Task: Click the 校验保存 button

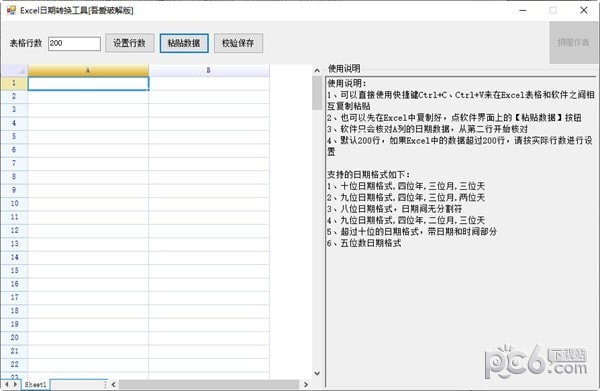Action: 238,43
